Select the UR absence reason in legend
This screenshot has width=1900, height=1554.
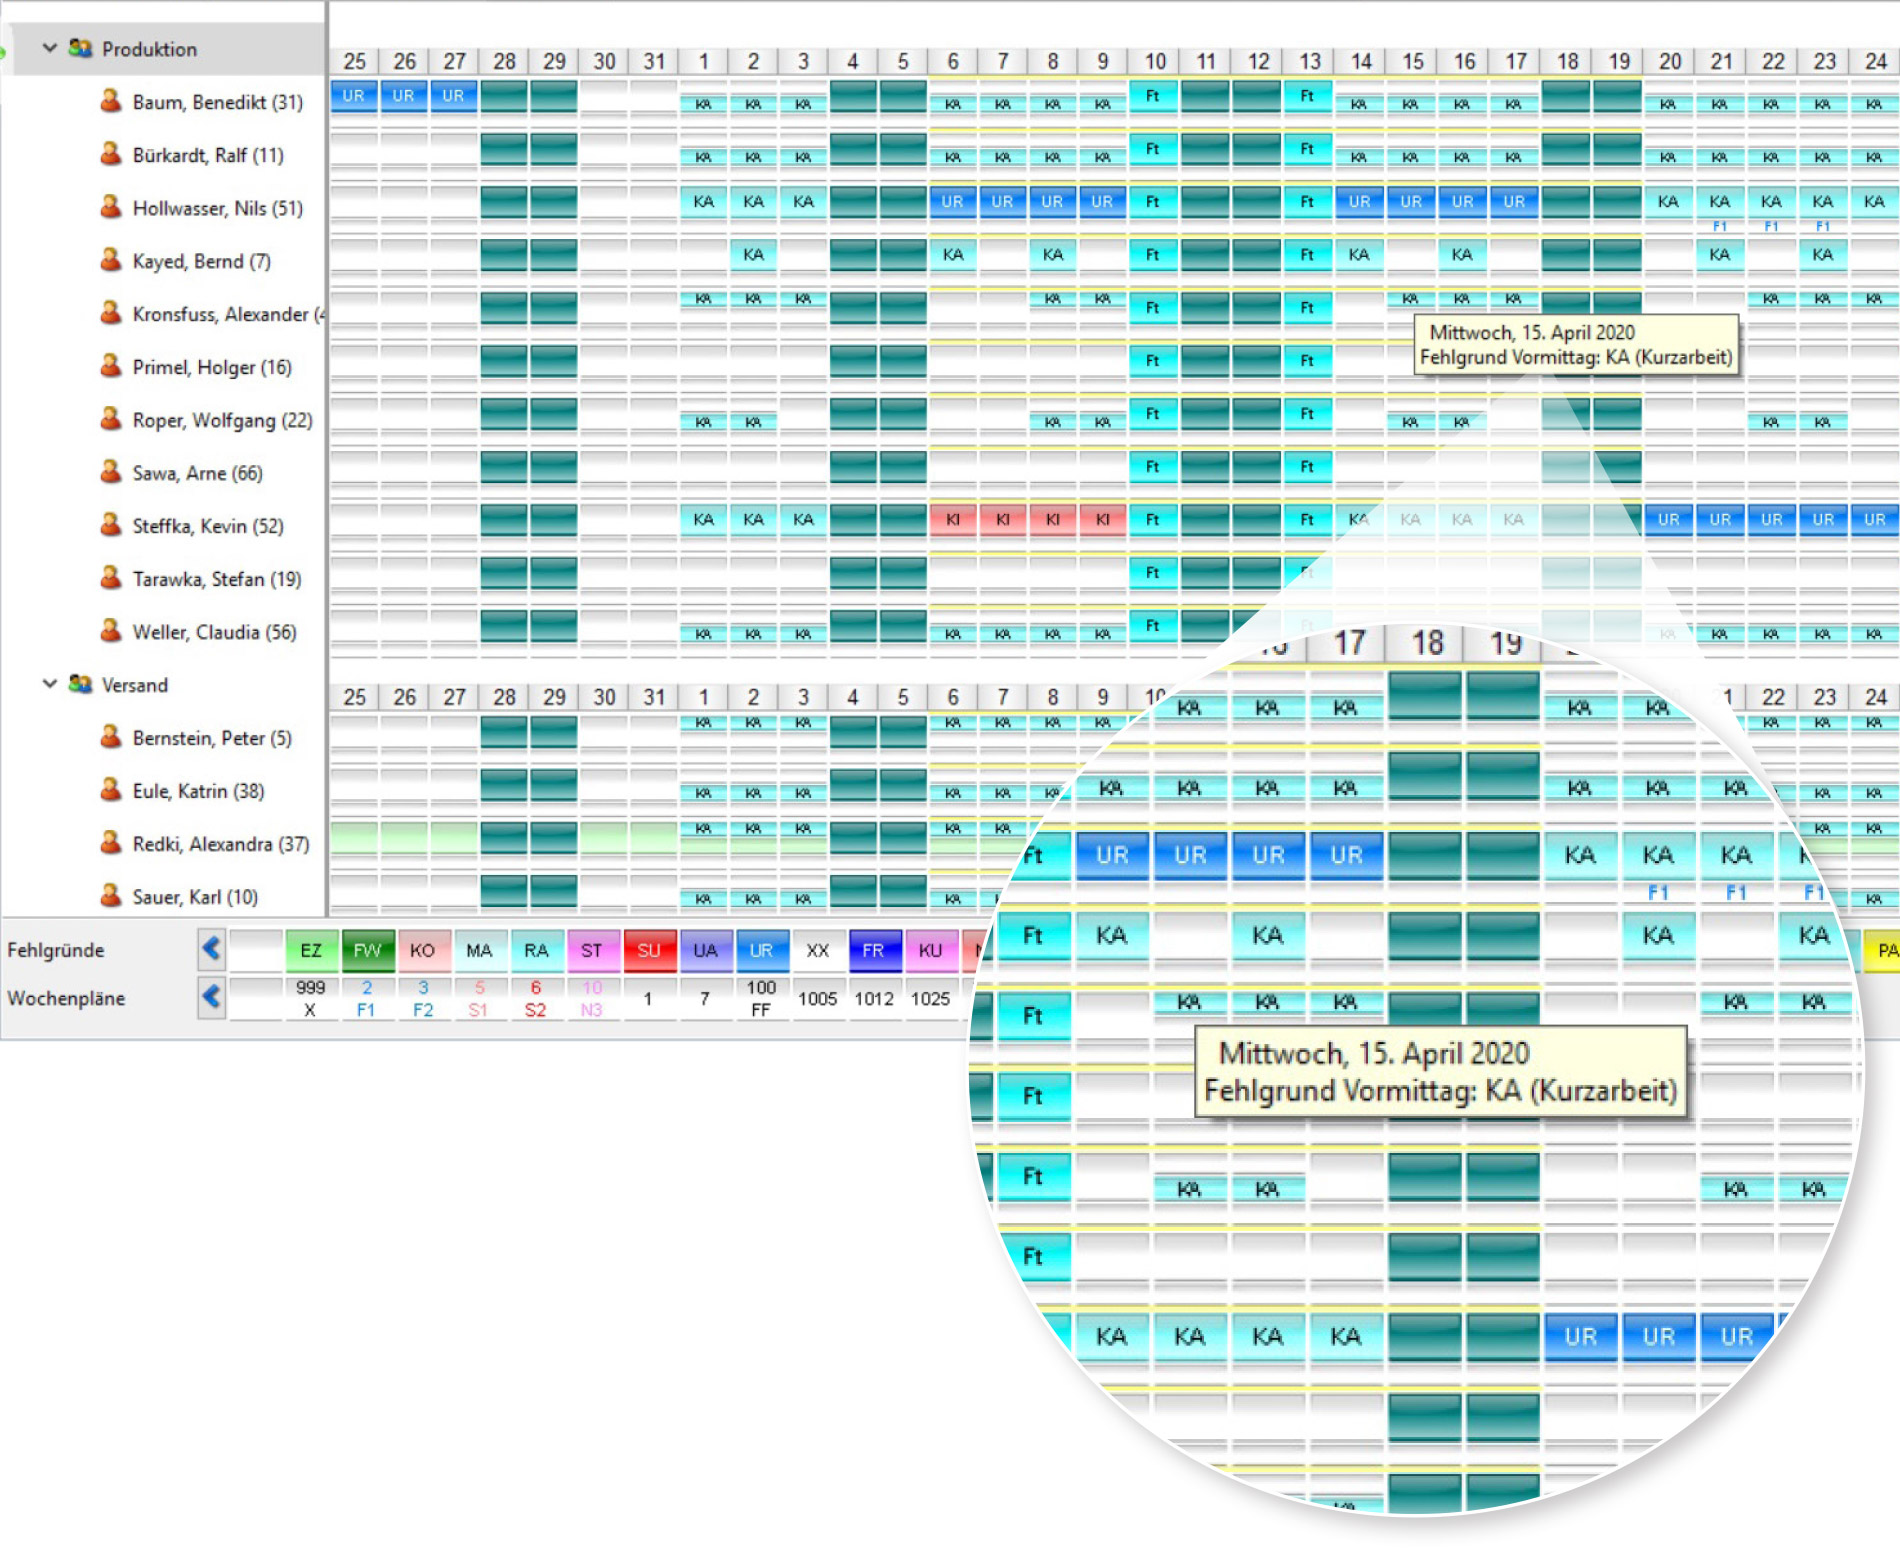pyautogui.click(x=761, y=950)
